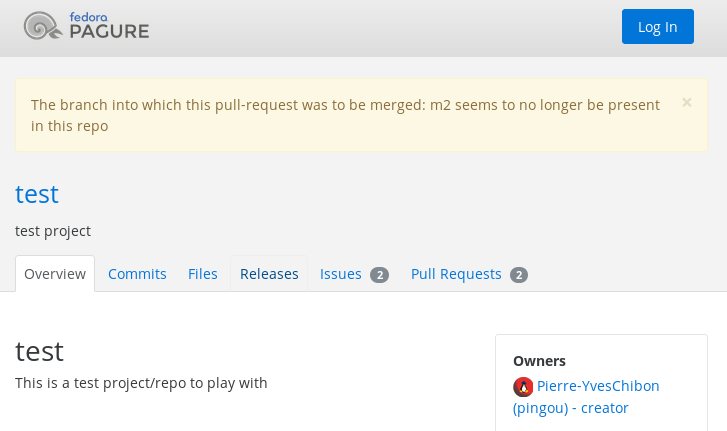727x431 pixels.
Task: Dismiss the missing branch warning alert
Action: click(687, 102)
